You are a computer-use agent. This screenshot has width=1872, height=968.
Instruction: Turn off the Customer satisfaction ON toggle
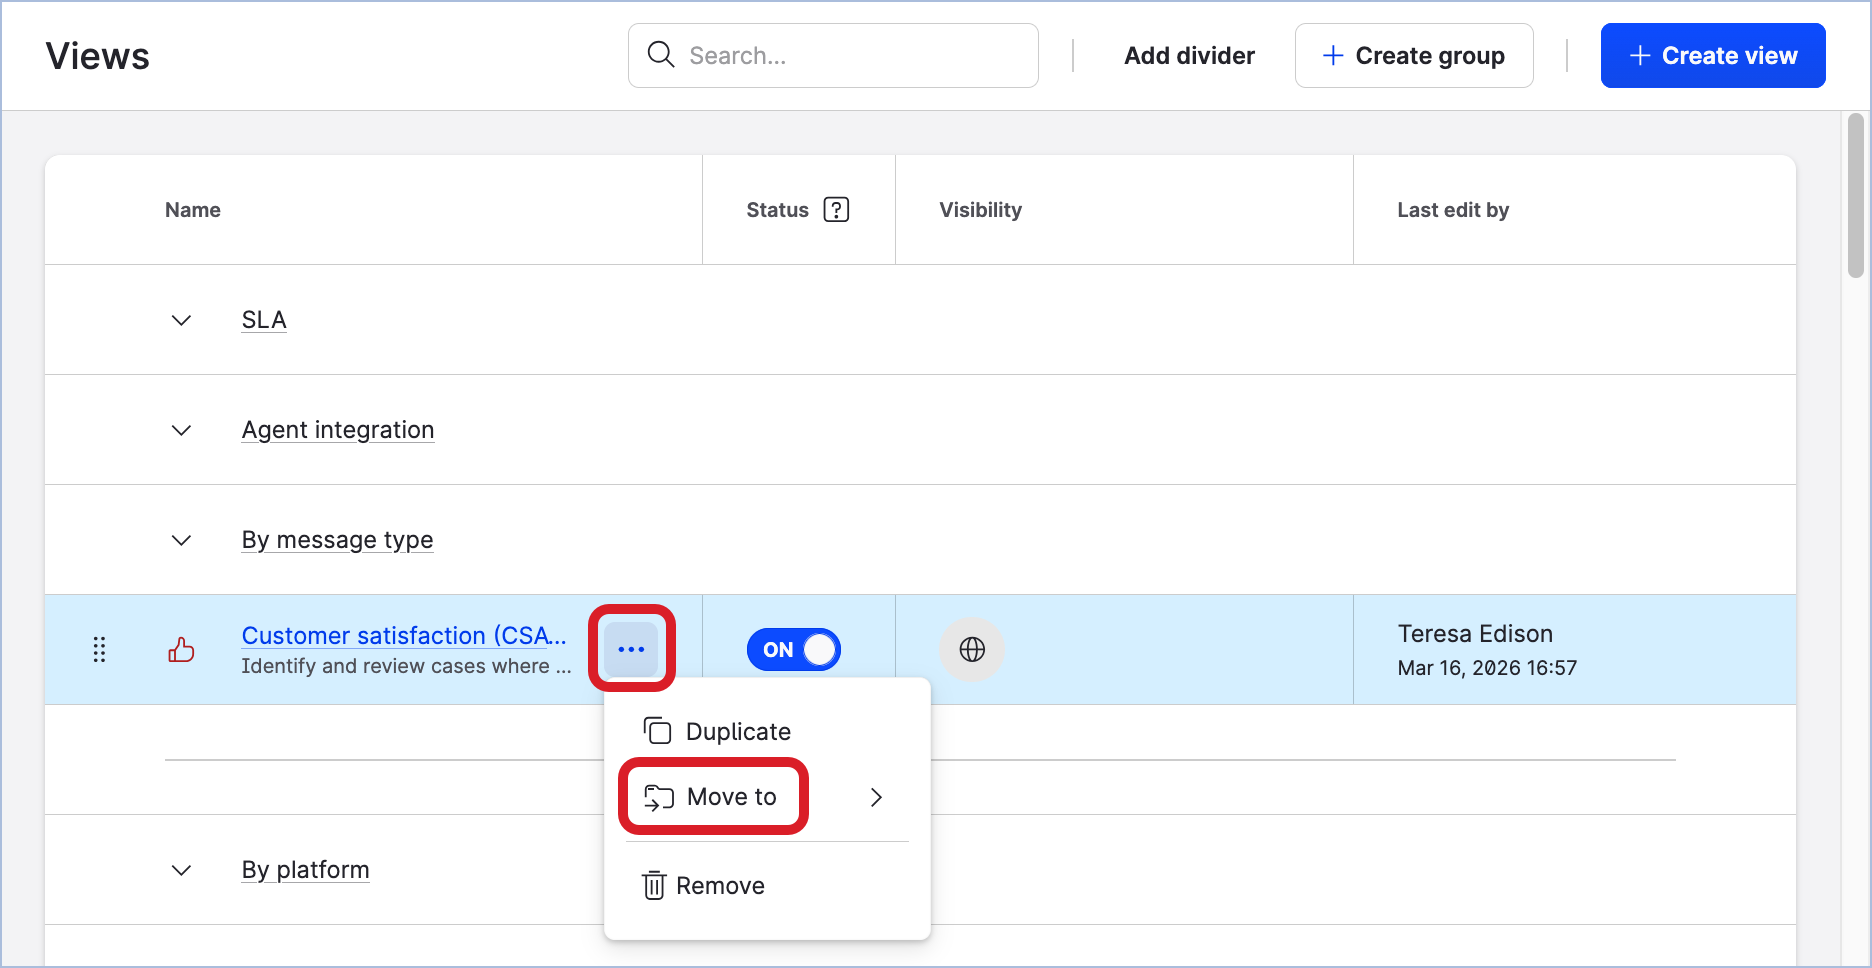tap(793, 650)
